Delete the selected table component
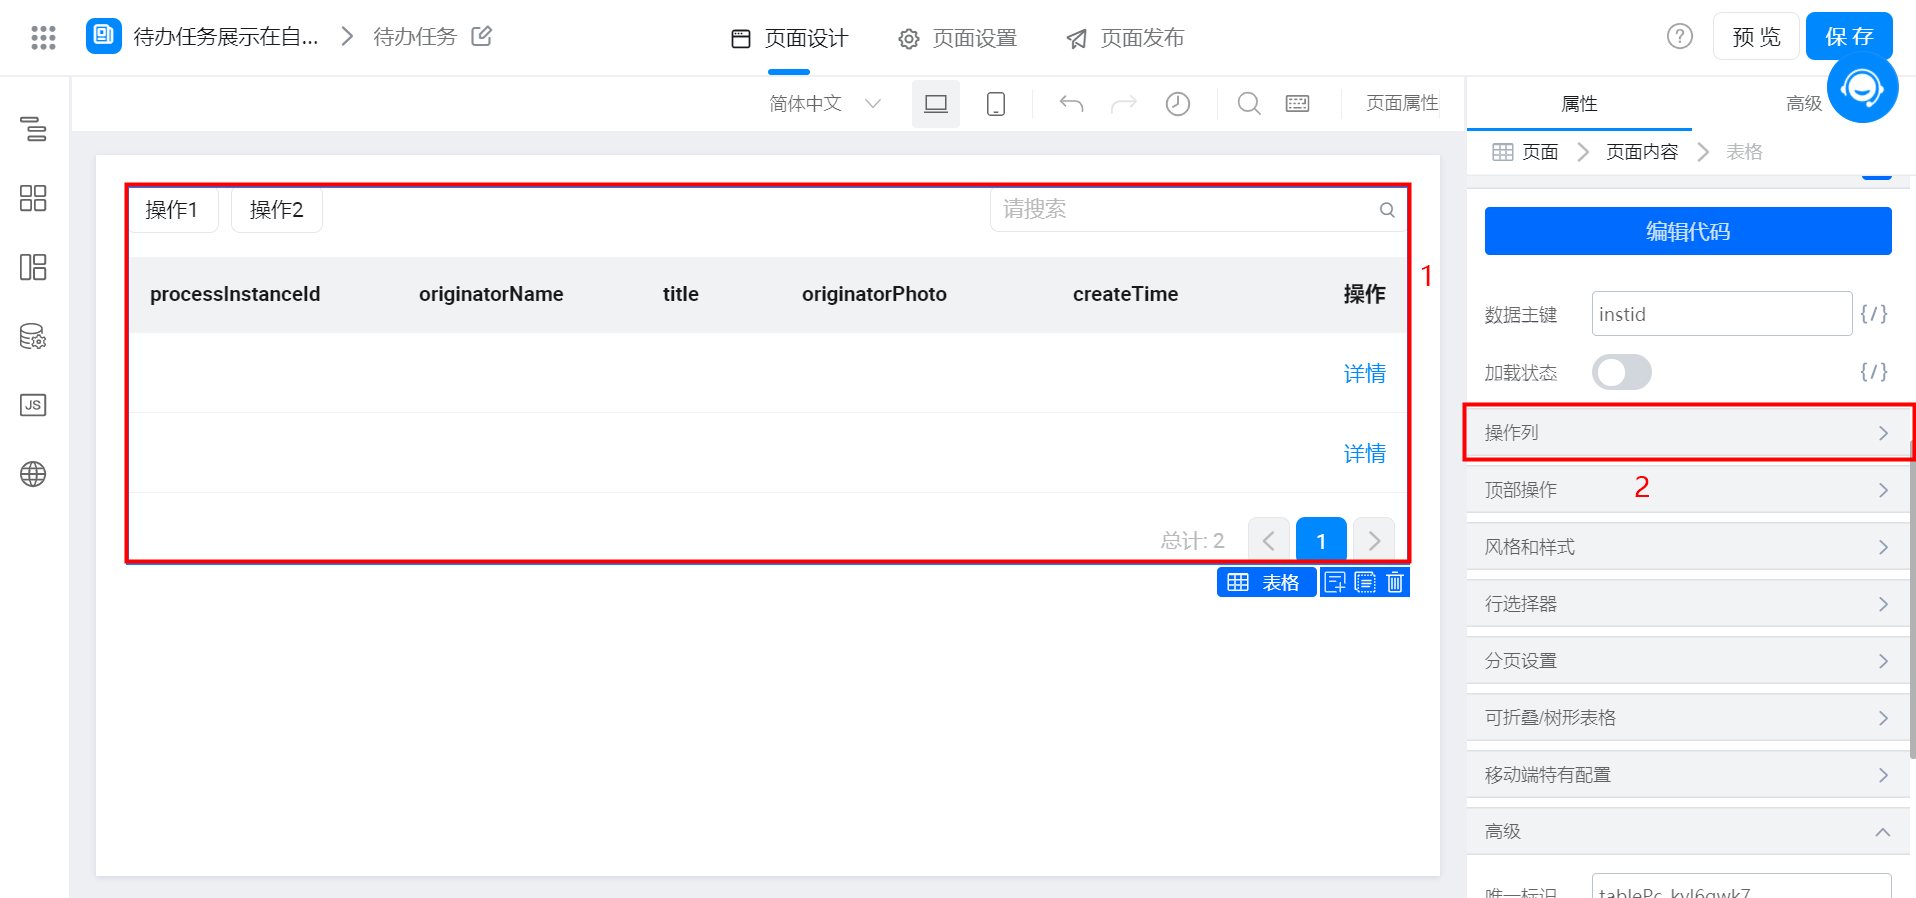The width and height of the screenshot is (1916, 898). [x=1396, y=582]
